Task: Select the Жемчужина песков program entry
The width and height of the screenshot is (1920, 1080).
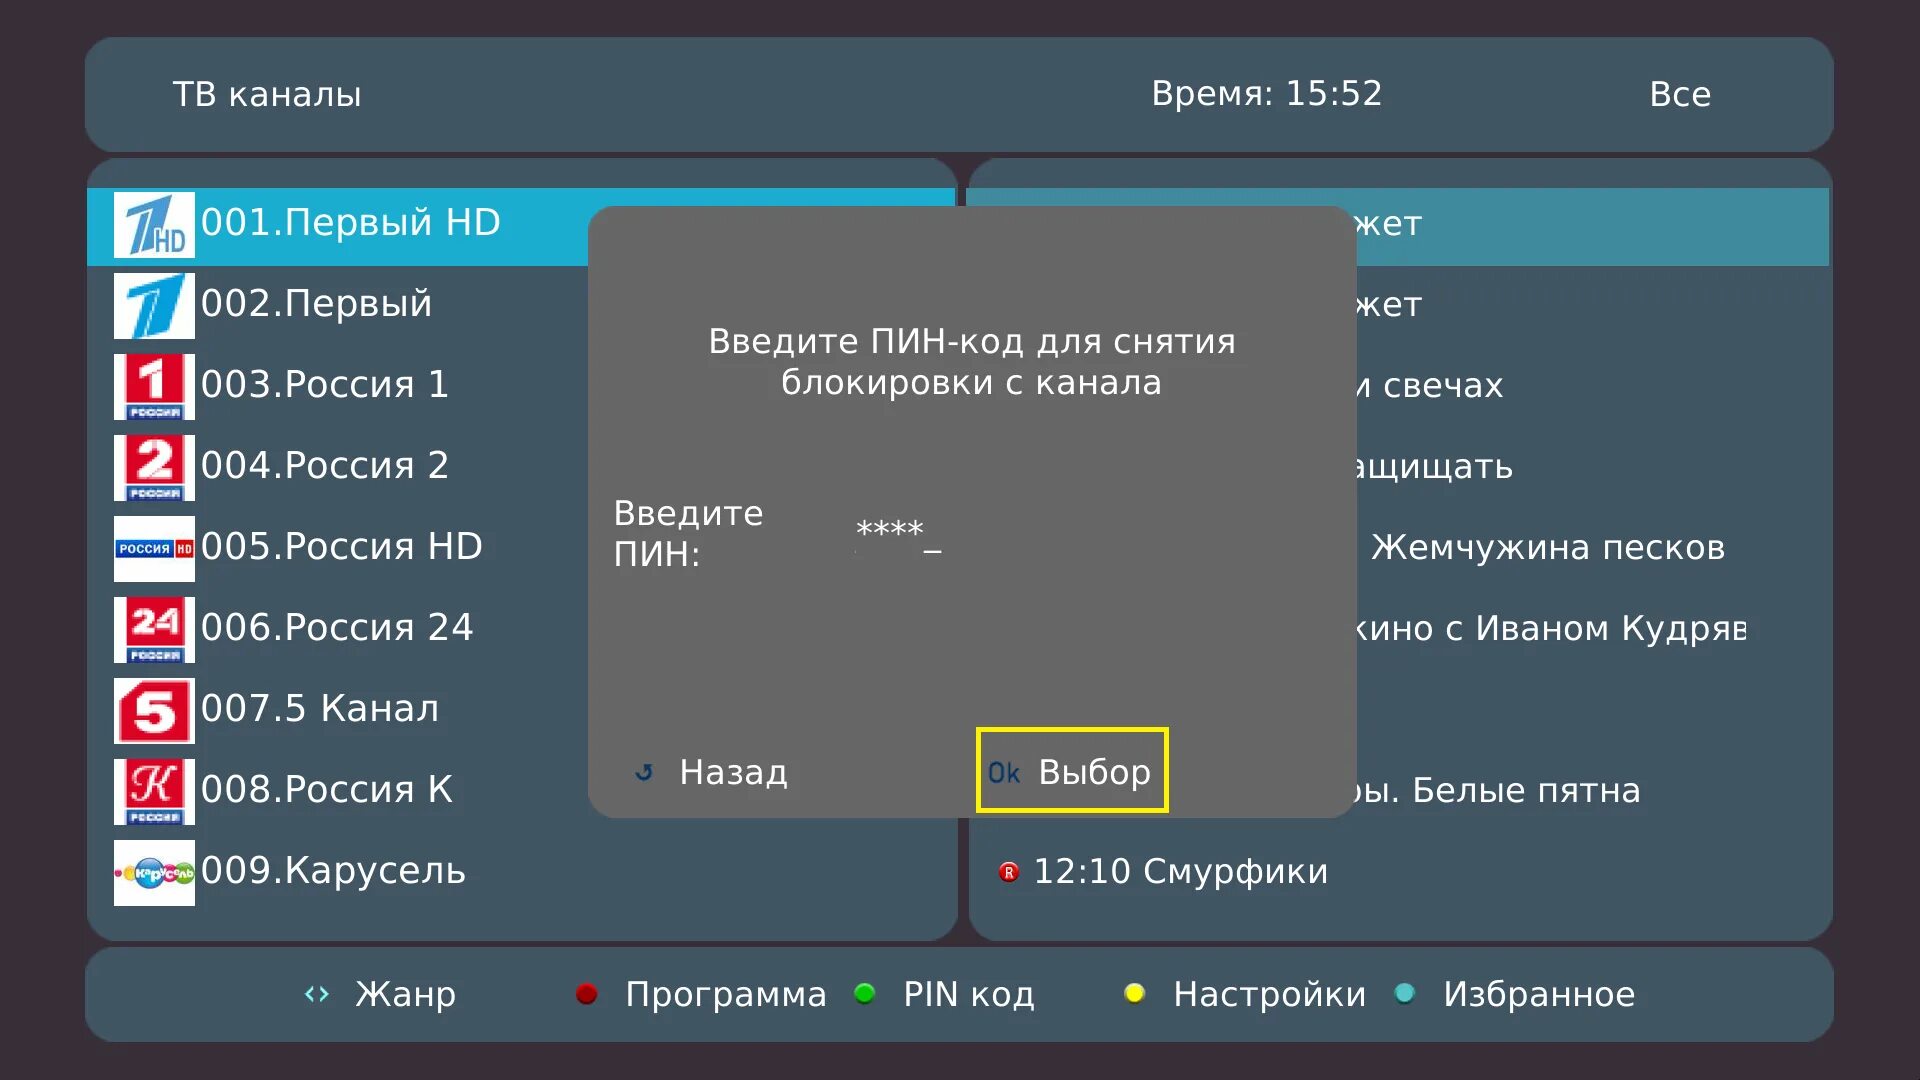Action: click(1548, 548)
